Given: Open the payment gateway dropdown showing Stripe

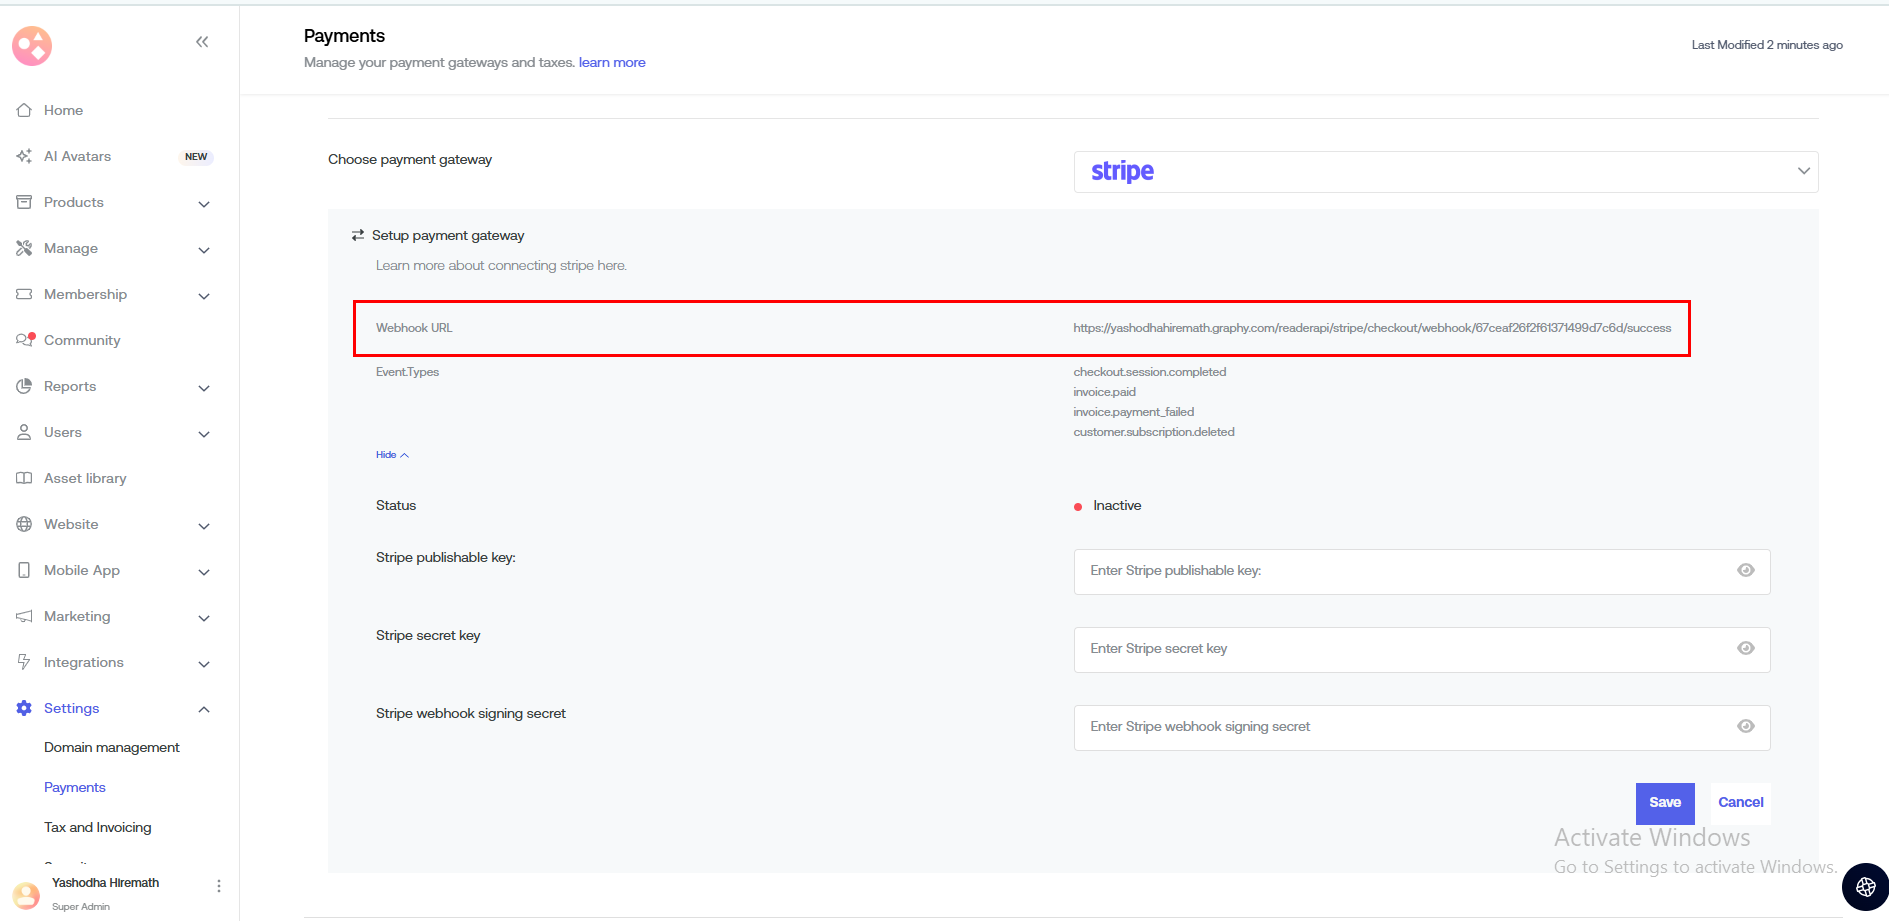Looking at the screenshot, I should [1445, 172].
